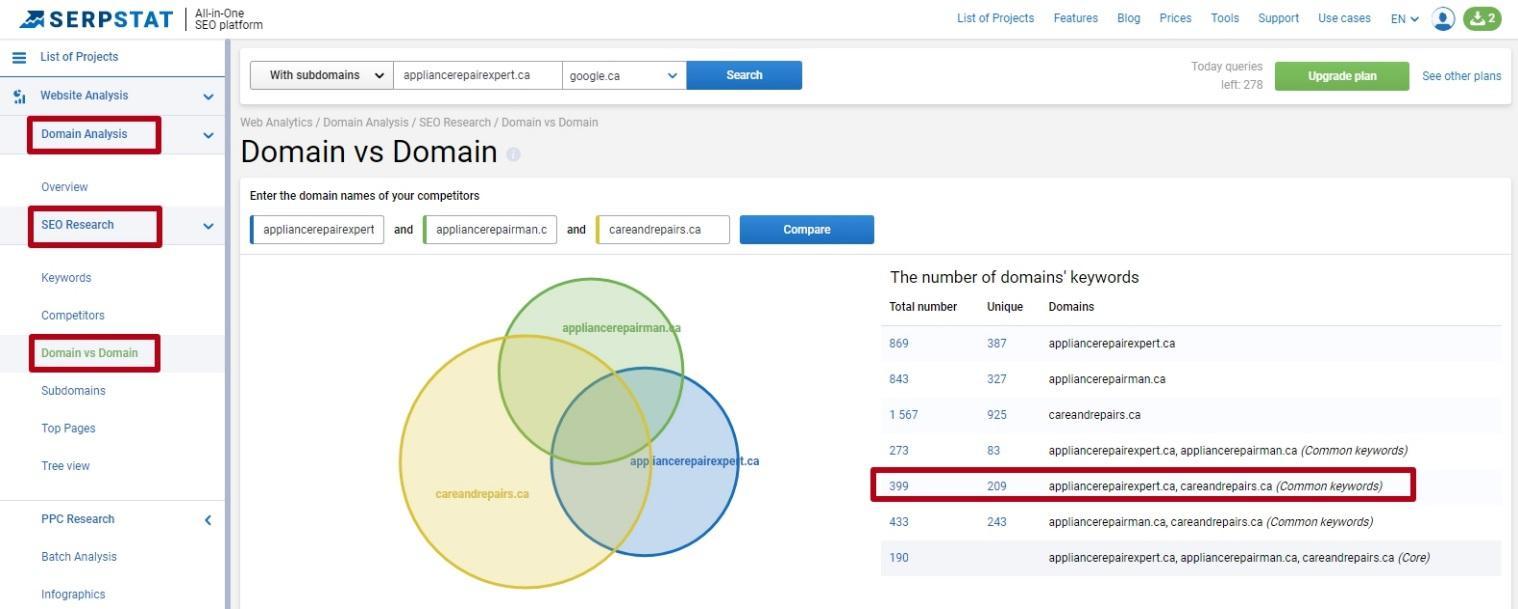Open Features in top navigation

(x=1075, y=18)
